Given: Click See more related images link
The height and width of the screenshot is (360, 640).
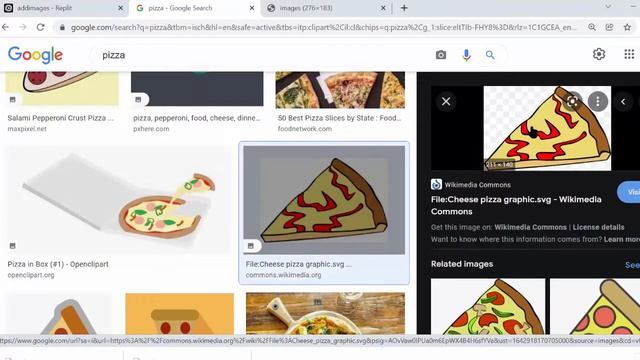Looking at the screenshot, I should pos(632,265).
